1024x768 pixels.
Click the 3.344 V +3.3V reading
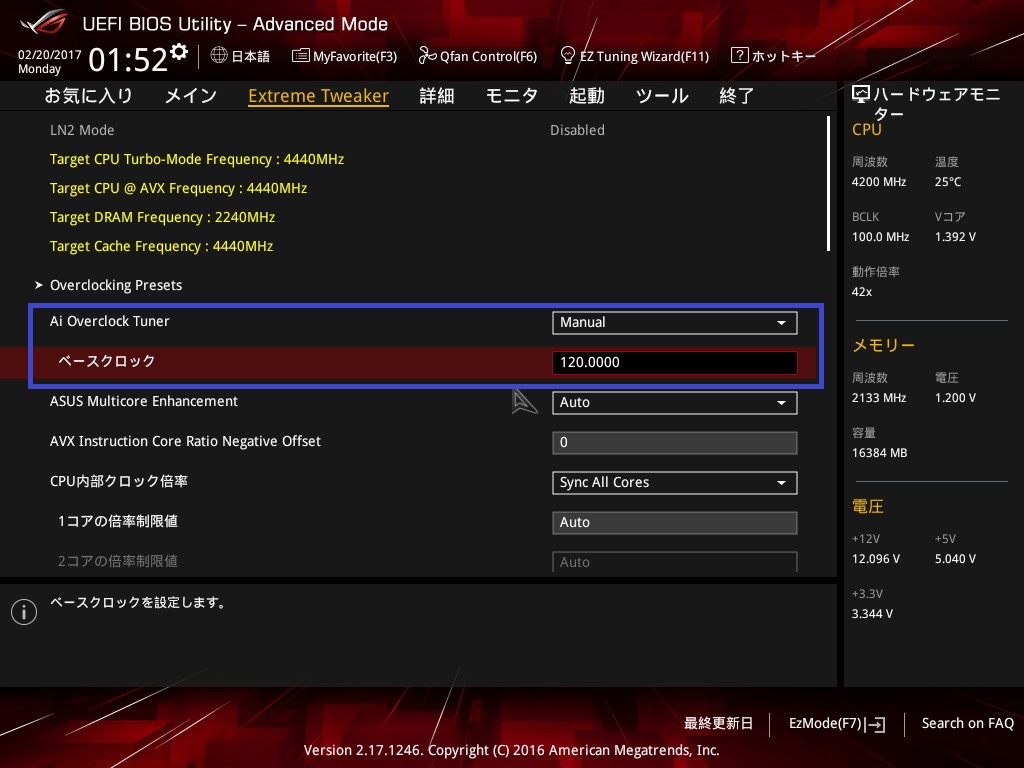872,614
